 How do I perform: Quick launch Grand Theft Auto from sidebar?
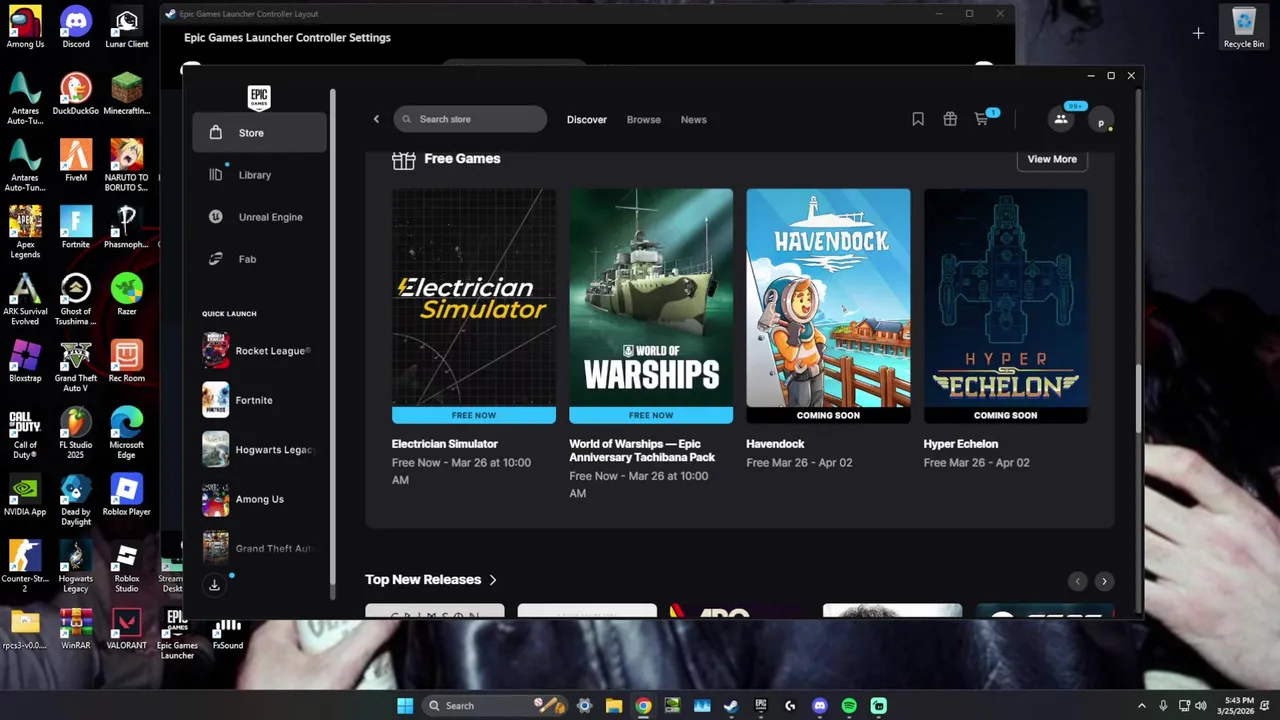coord(259,548)
